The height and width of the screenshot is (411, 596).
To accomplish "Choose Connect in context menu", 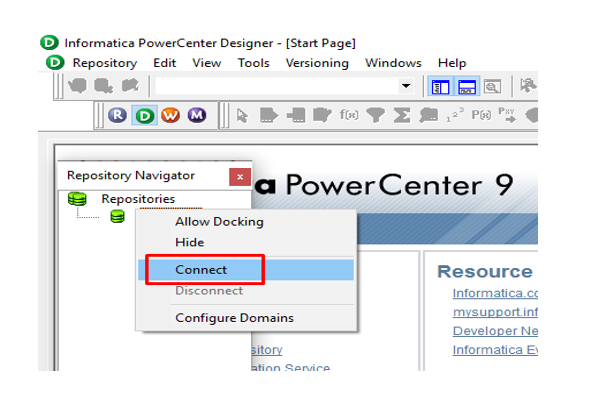I will pos(246,270).
